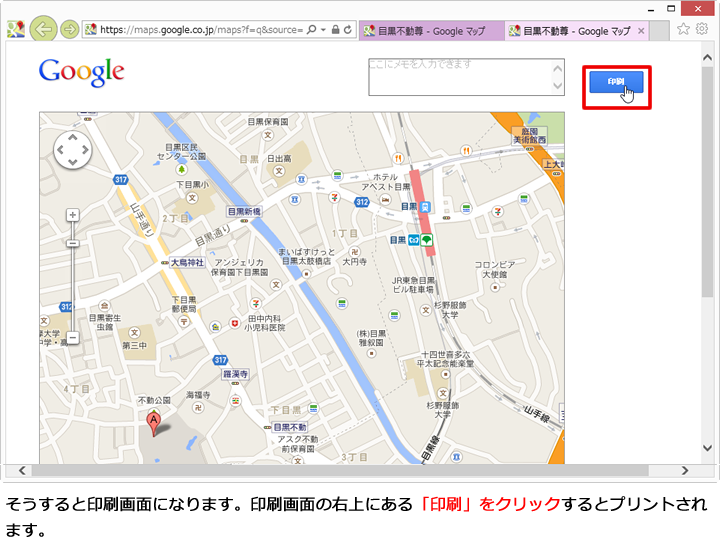Viewport: 720px width, 538px height.
Task: Zoom out with the map minus button
Action: point(73,338)
